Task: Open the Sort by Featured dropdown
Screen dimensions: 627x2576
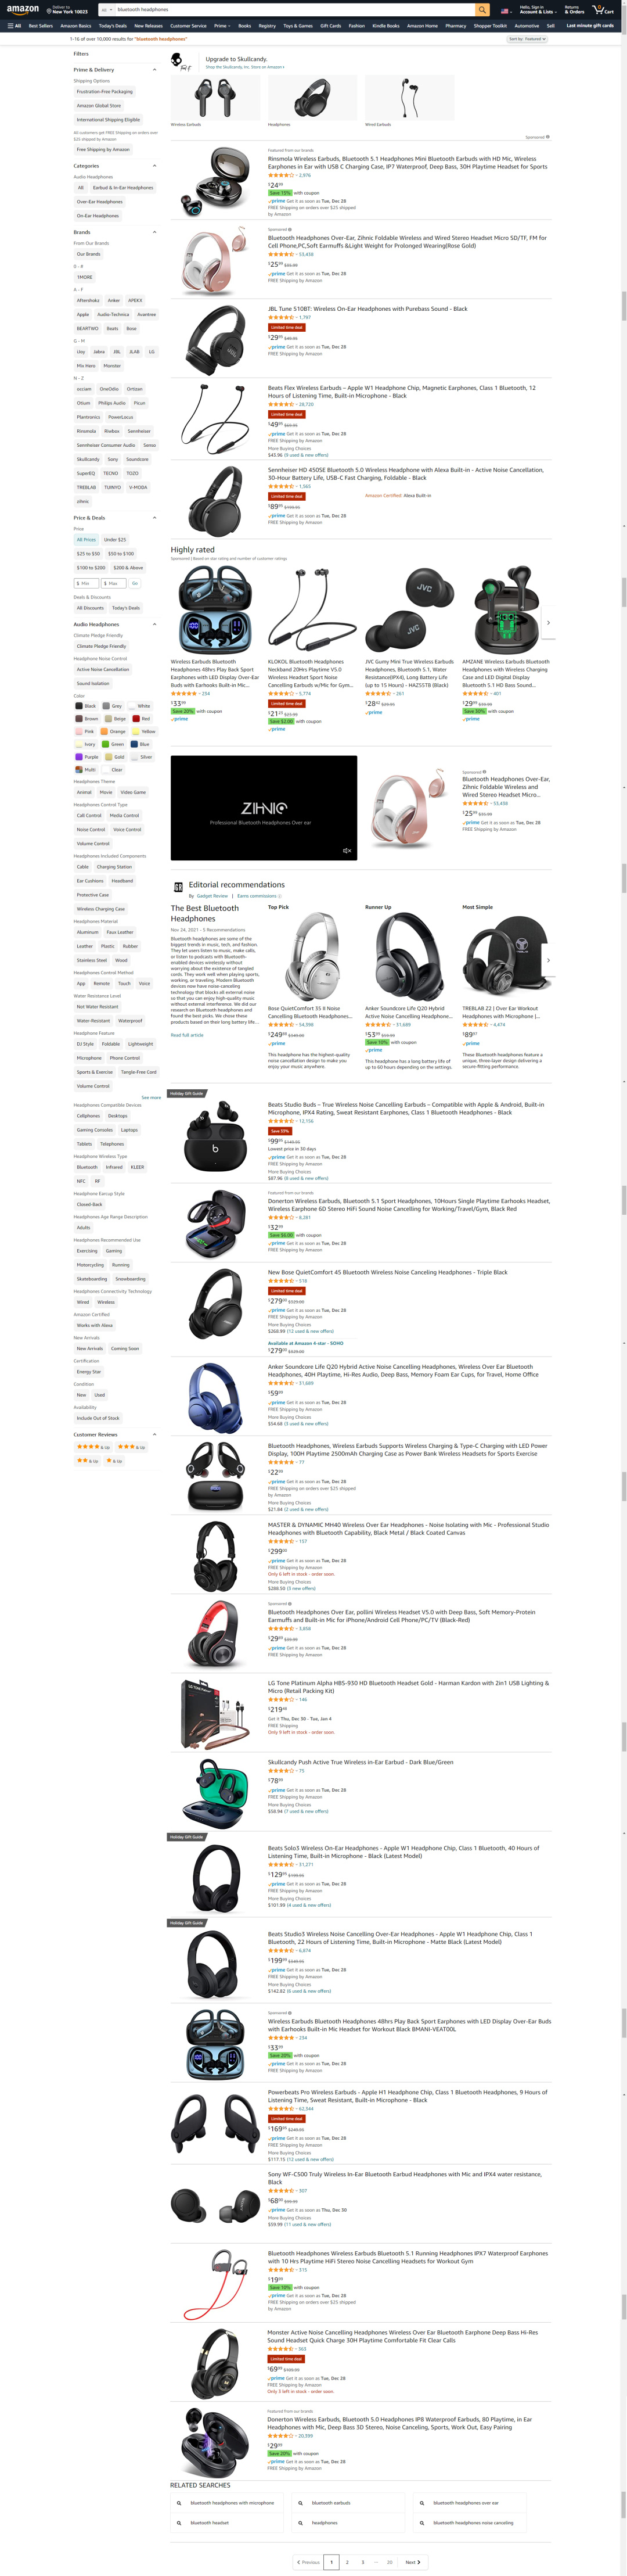Action: 527,39
